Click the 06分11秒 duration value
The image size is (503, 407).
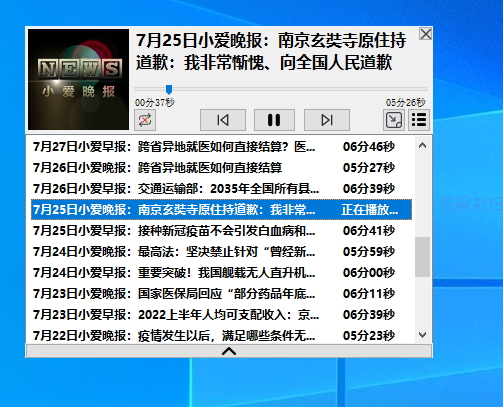(x=369, y=294)
